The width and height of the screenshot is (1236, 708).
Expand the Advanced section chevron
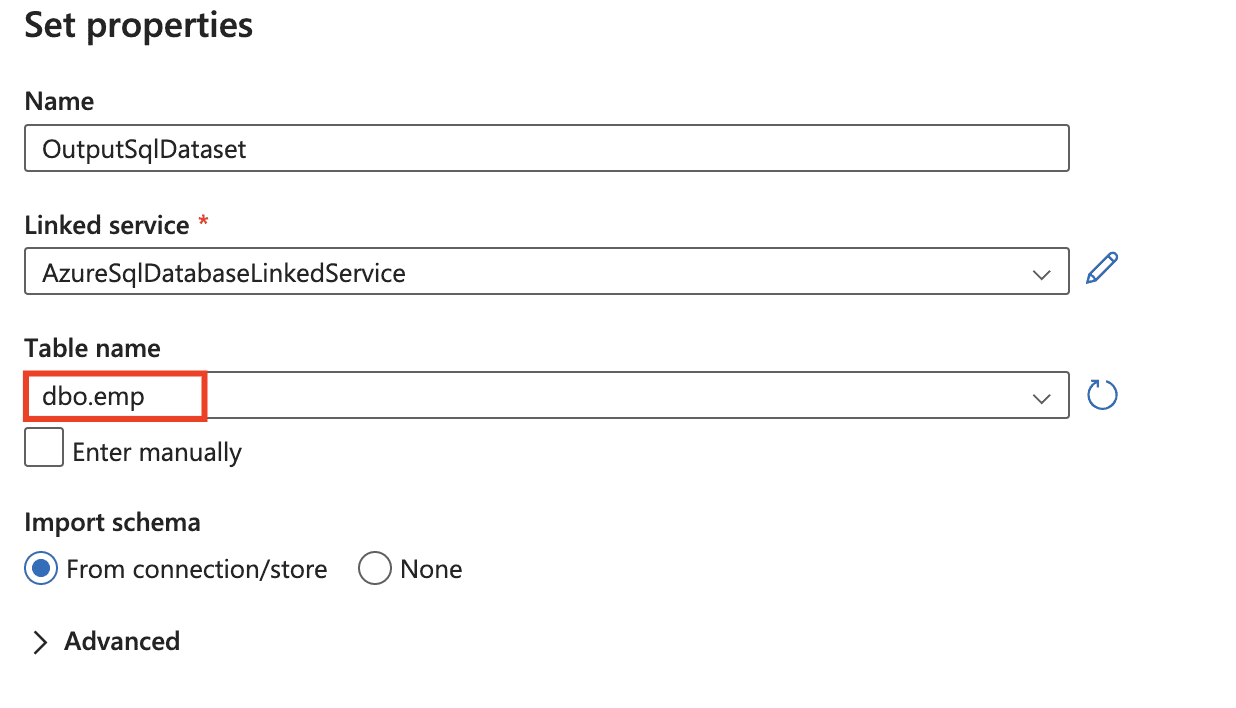point(40,643)
